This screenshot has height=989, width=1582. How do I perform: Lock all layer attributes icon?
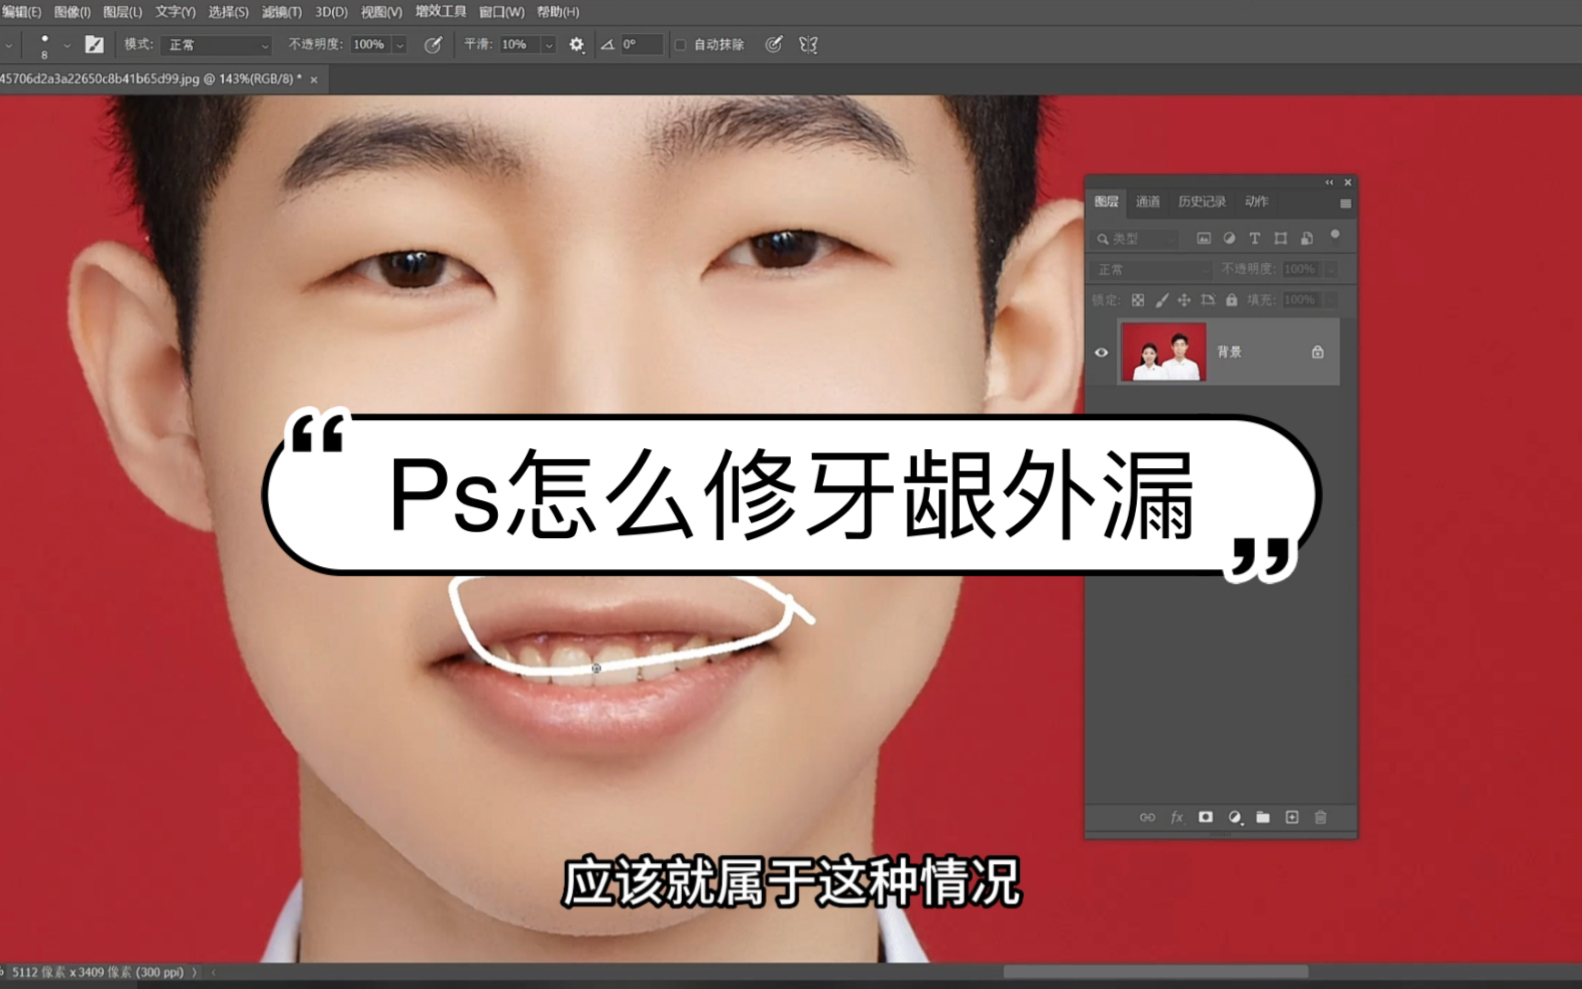coord(1232,300)
